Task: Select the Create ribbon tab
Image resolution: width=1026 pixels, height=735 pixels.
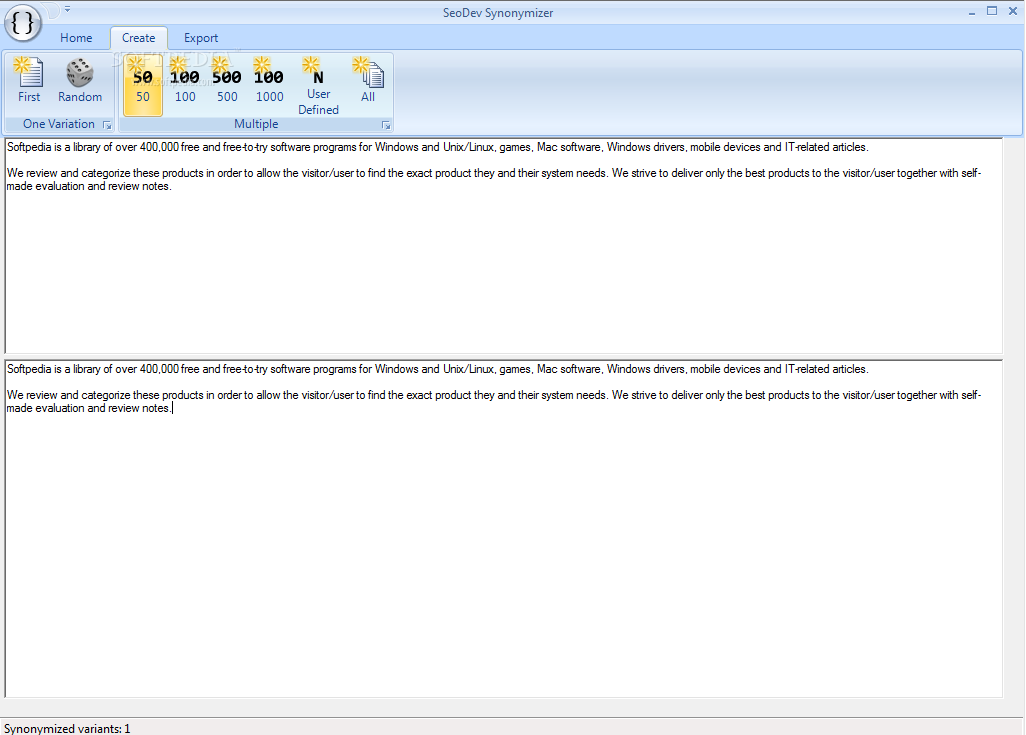Action: [139, 38]
